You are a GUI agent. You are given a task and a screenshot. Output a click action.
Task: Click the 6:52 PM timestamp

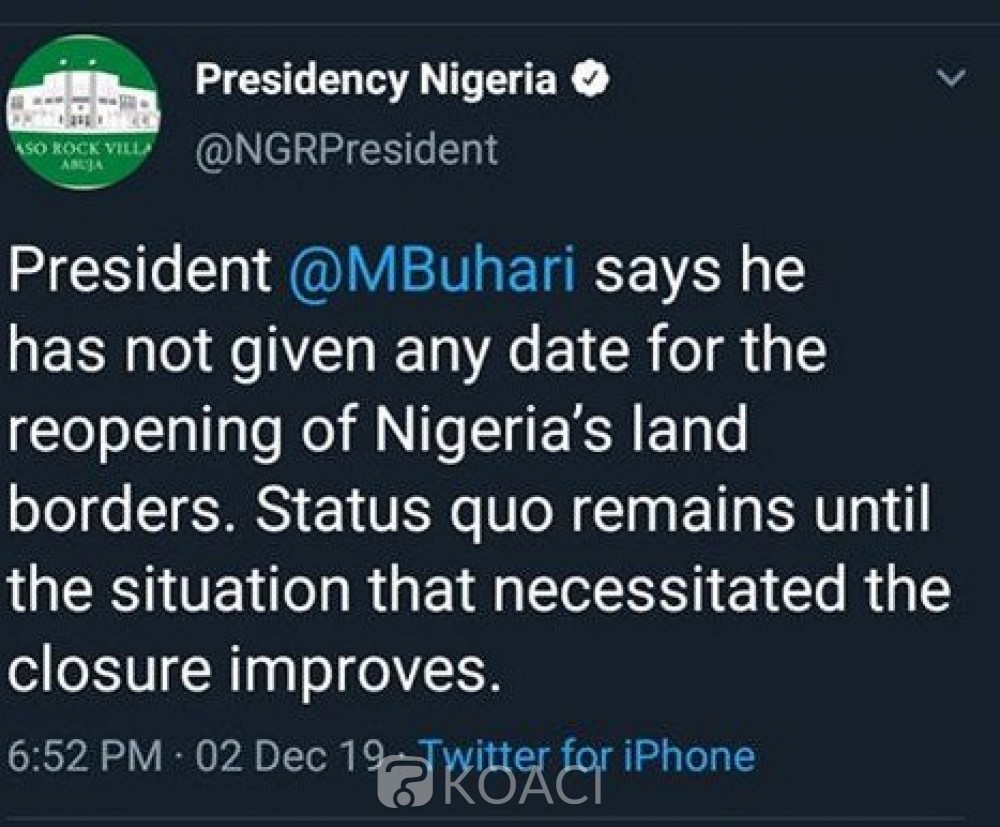click(x=83, y=756)
